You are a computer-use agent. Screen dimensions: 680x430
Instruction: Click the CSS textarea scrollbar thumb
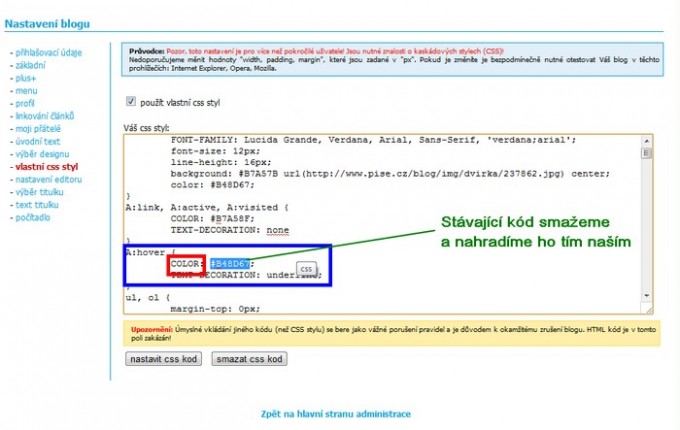(x=646, y=153)
